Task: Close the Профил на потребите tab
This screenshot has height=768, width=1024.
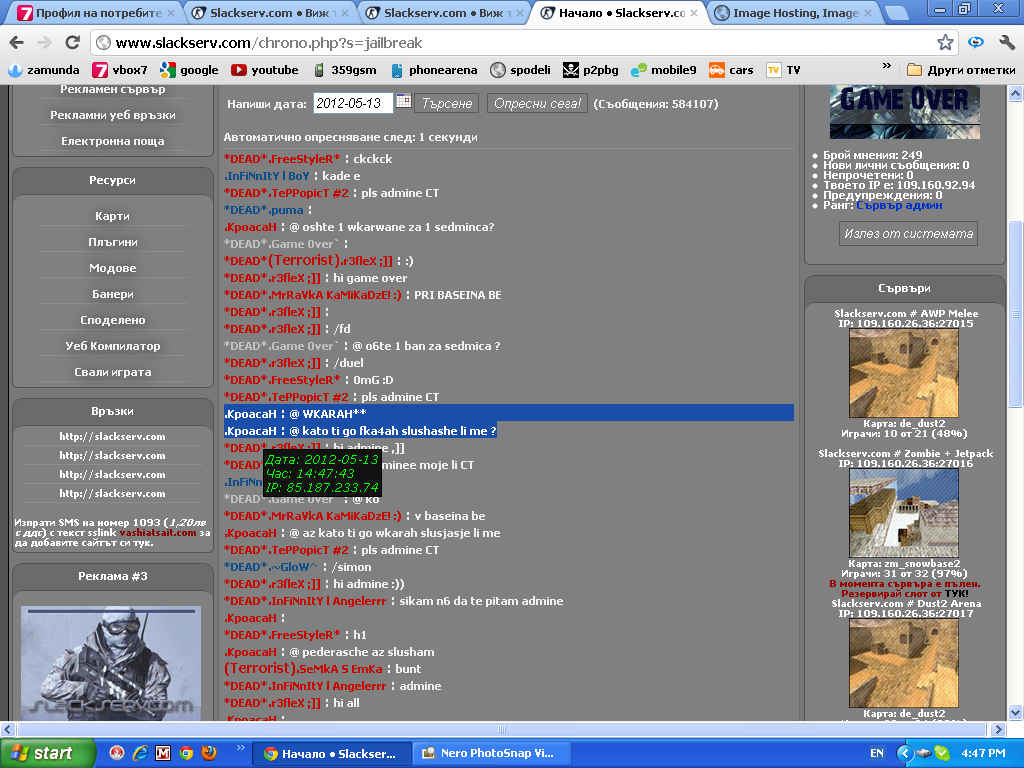Action: [171, 13]
